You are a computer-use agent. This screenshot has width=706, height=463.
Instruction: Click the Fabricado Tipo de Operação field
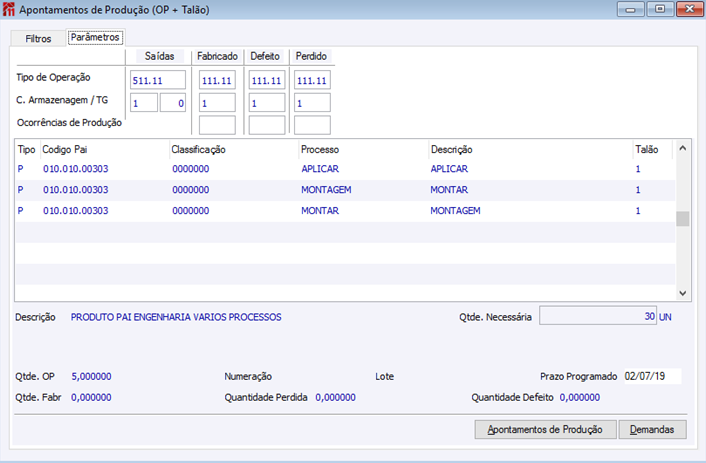[217, 80]
